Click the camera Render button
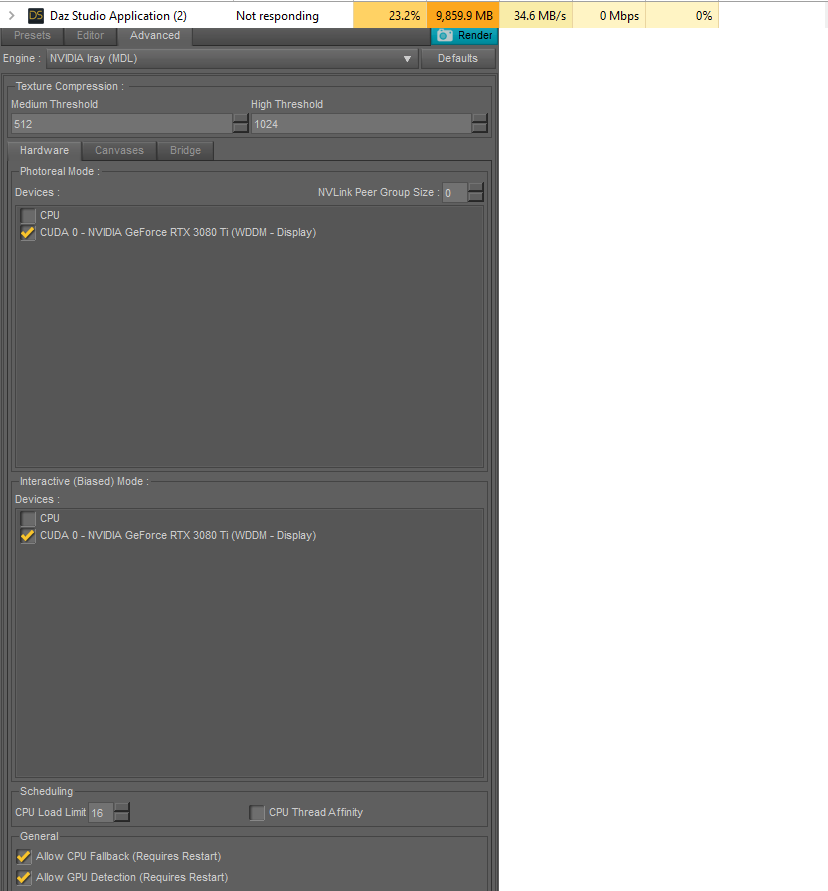The height and width of the screenshot is (891, 828). [x=464, y=35]
